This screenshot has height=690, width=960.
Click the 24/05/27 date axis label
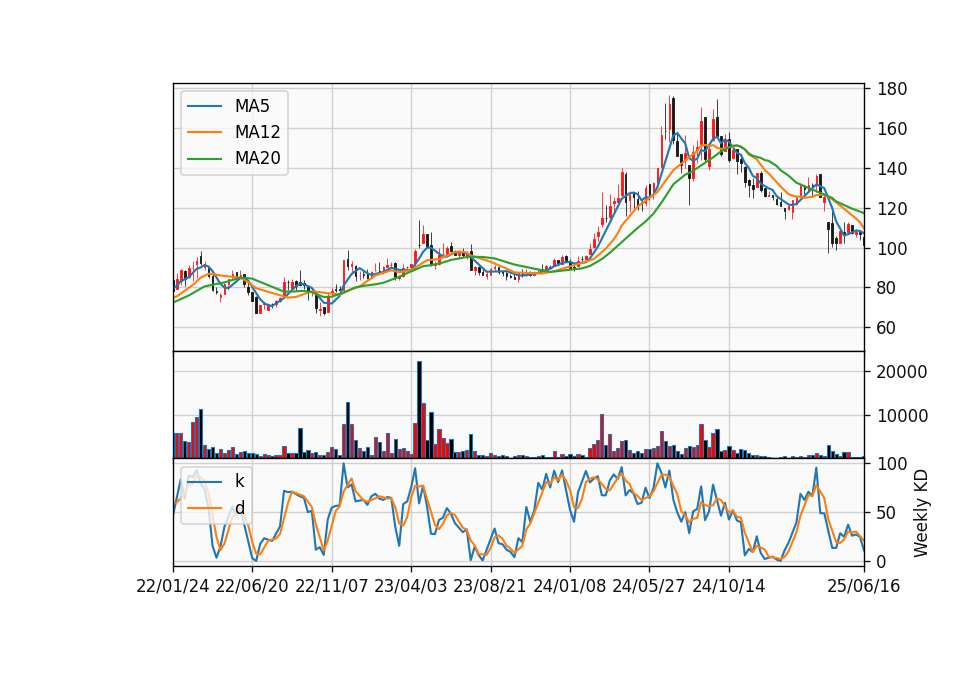[649, 586]
